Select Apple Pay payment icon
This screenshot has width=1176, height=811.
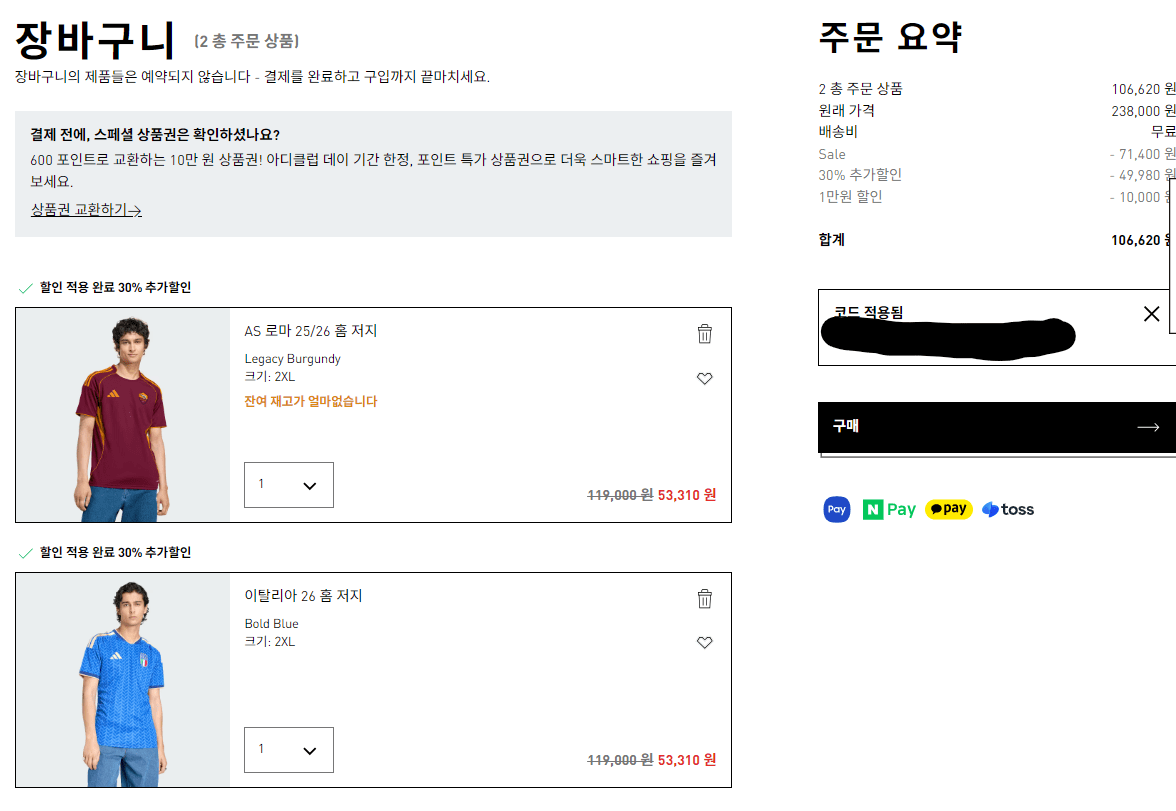pos(836,509)
